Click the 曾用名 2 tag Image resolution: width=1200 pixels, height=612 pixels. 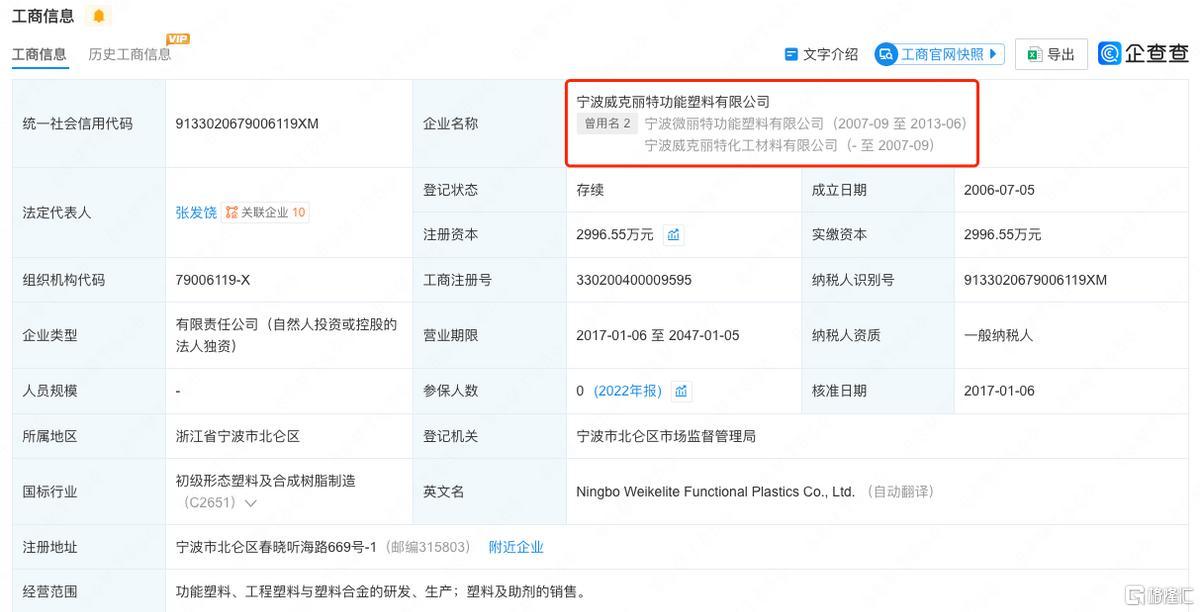coord(607,124)
